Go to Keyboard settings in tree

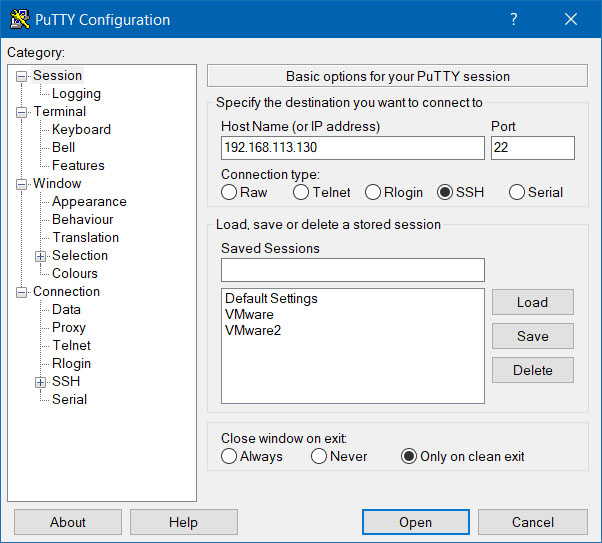81,129
